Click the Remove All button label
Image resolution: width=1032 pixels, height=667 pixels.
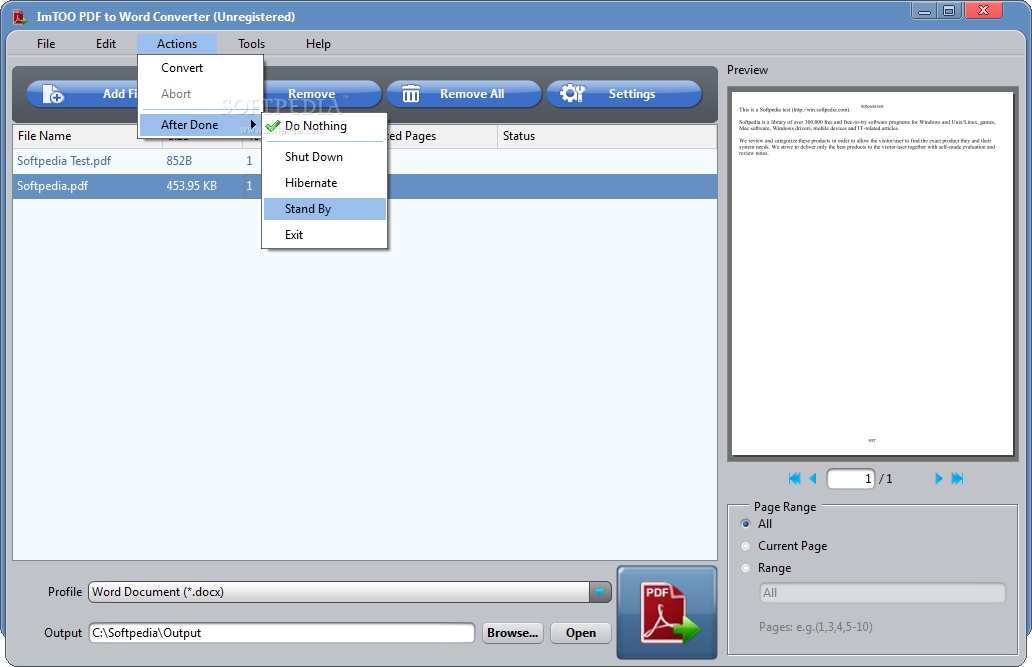(472, 94)
